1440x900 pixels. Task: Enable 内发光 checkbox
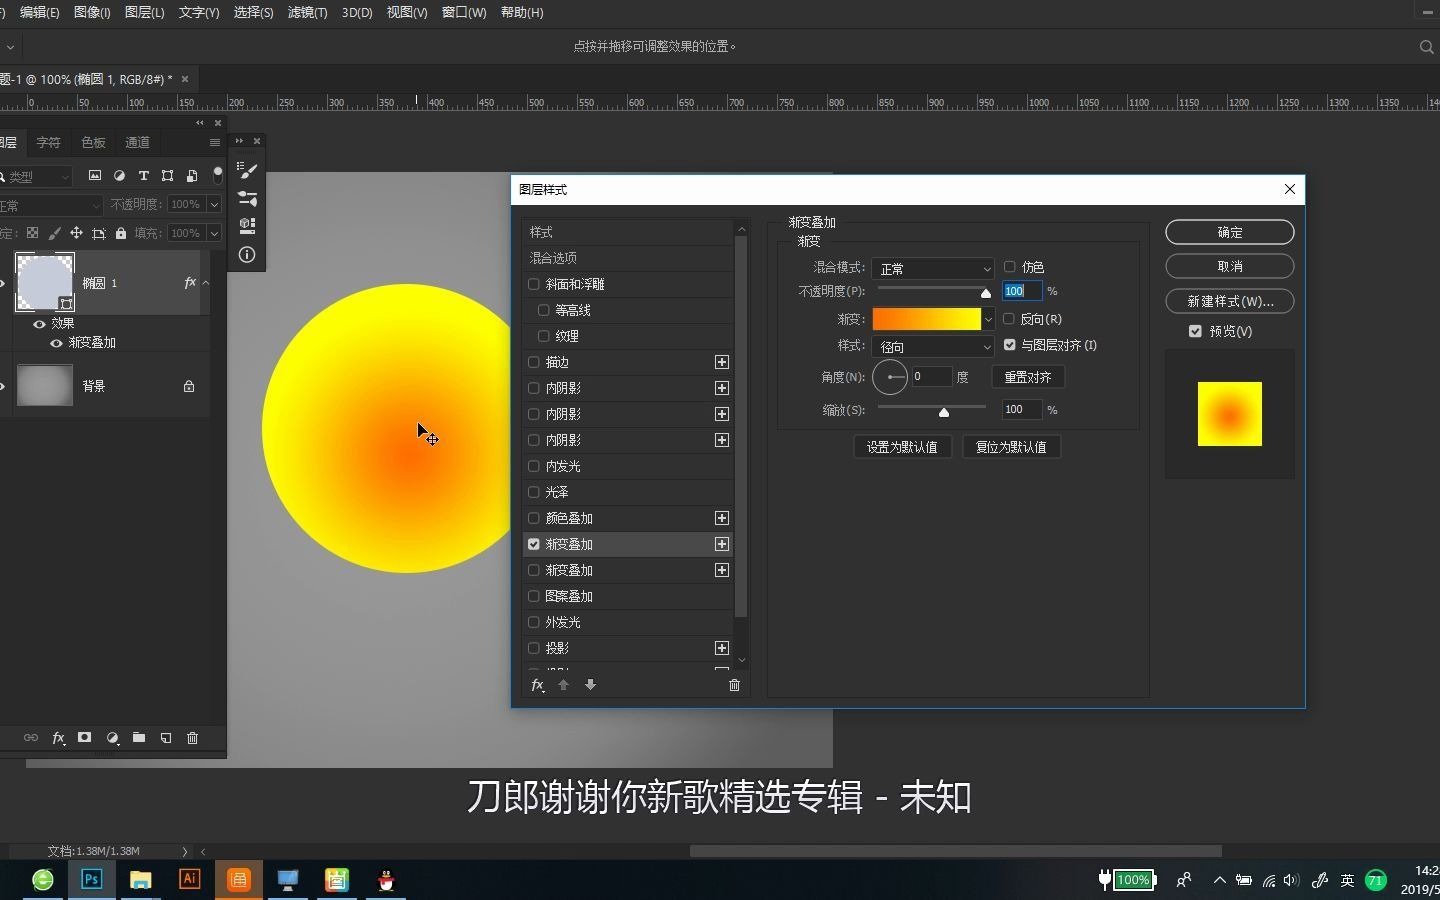(534, 466)
